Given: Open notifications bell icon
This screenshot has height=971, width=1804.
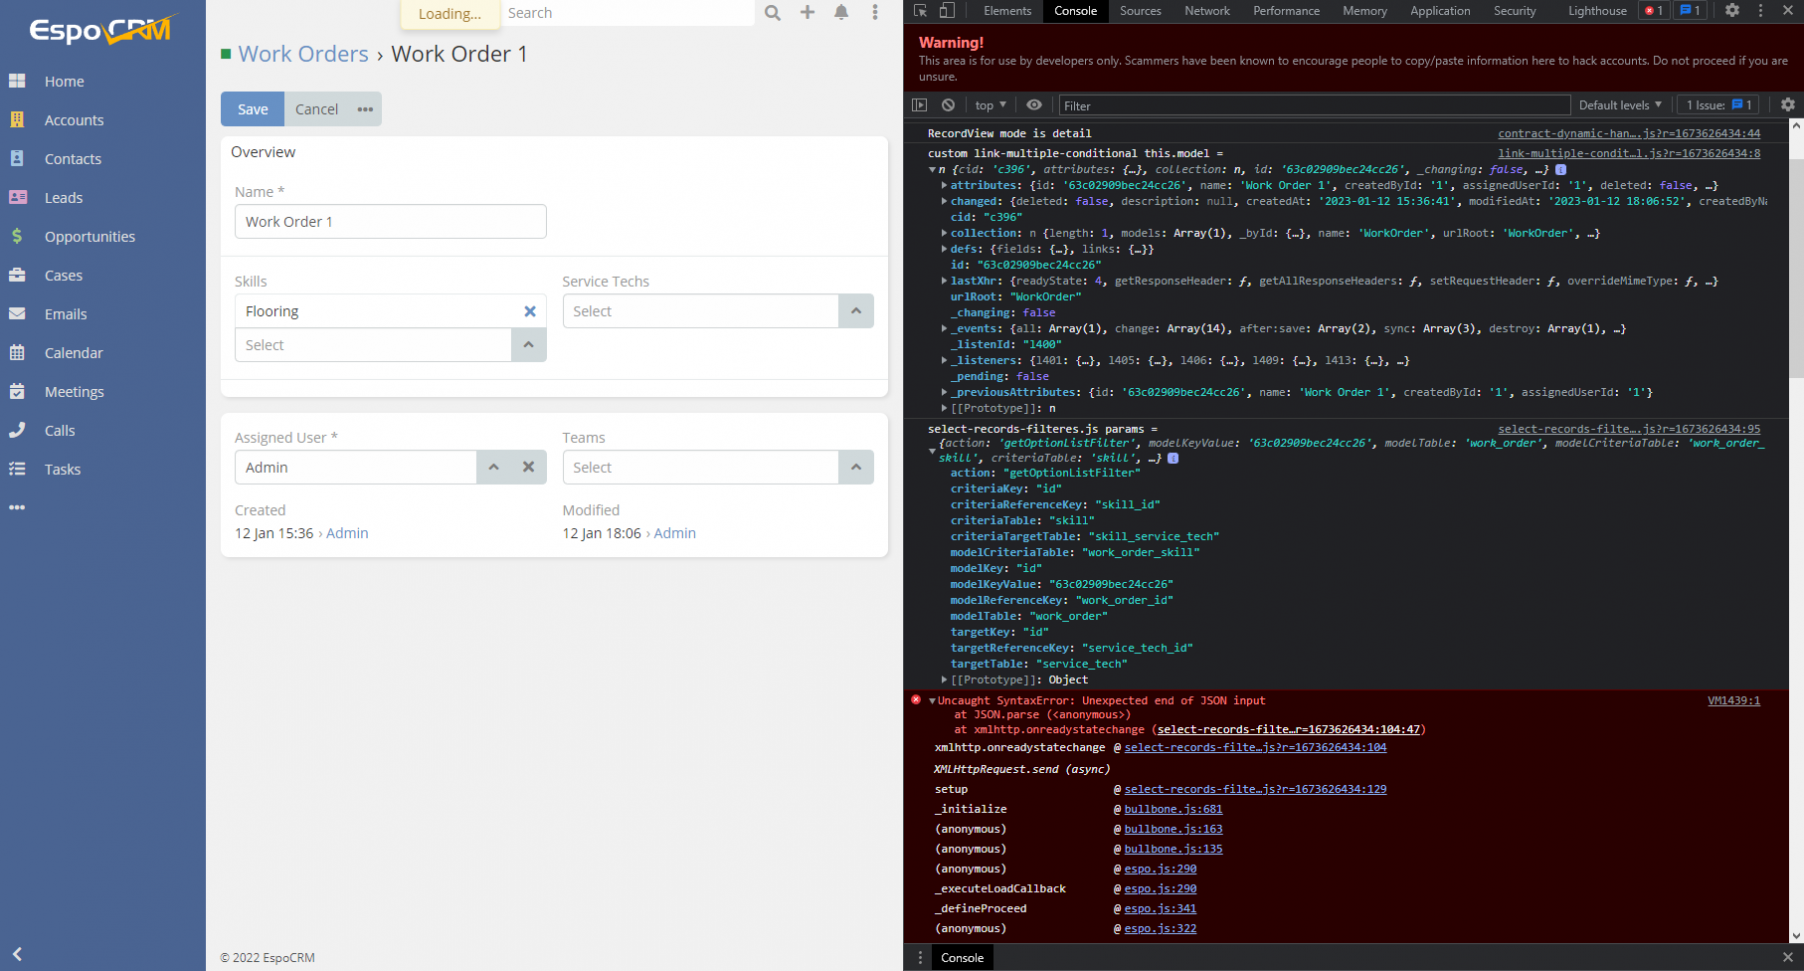Looking at the screenshot, I should click(x=841, y=13).
